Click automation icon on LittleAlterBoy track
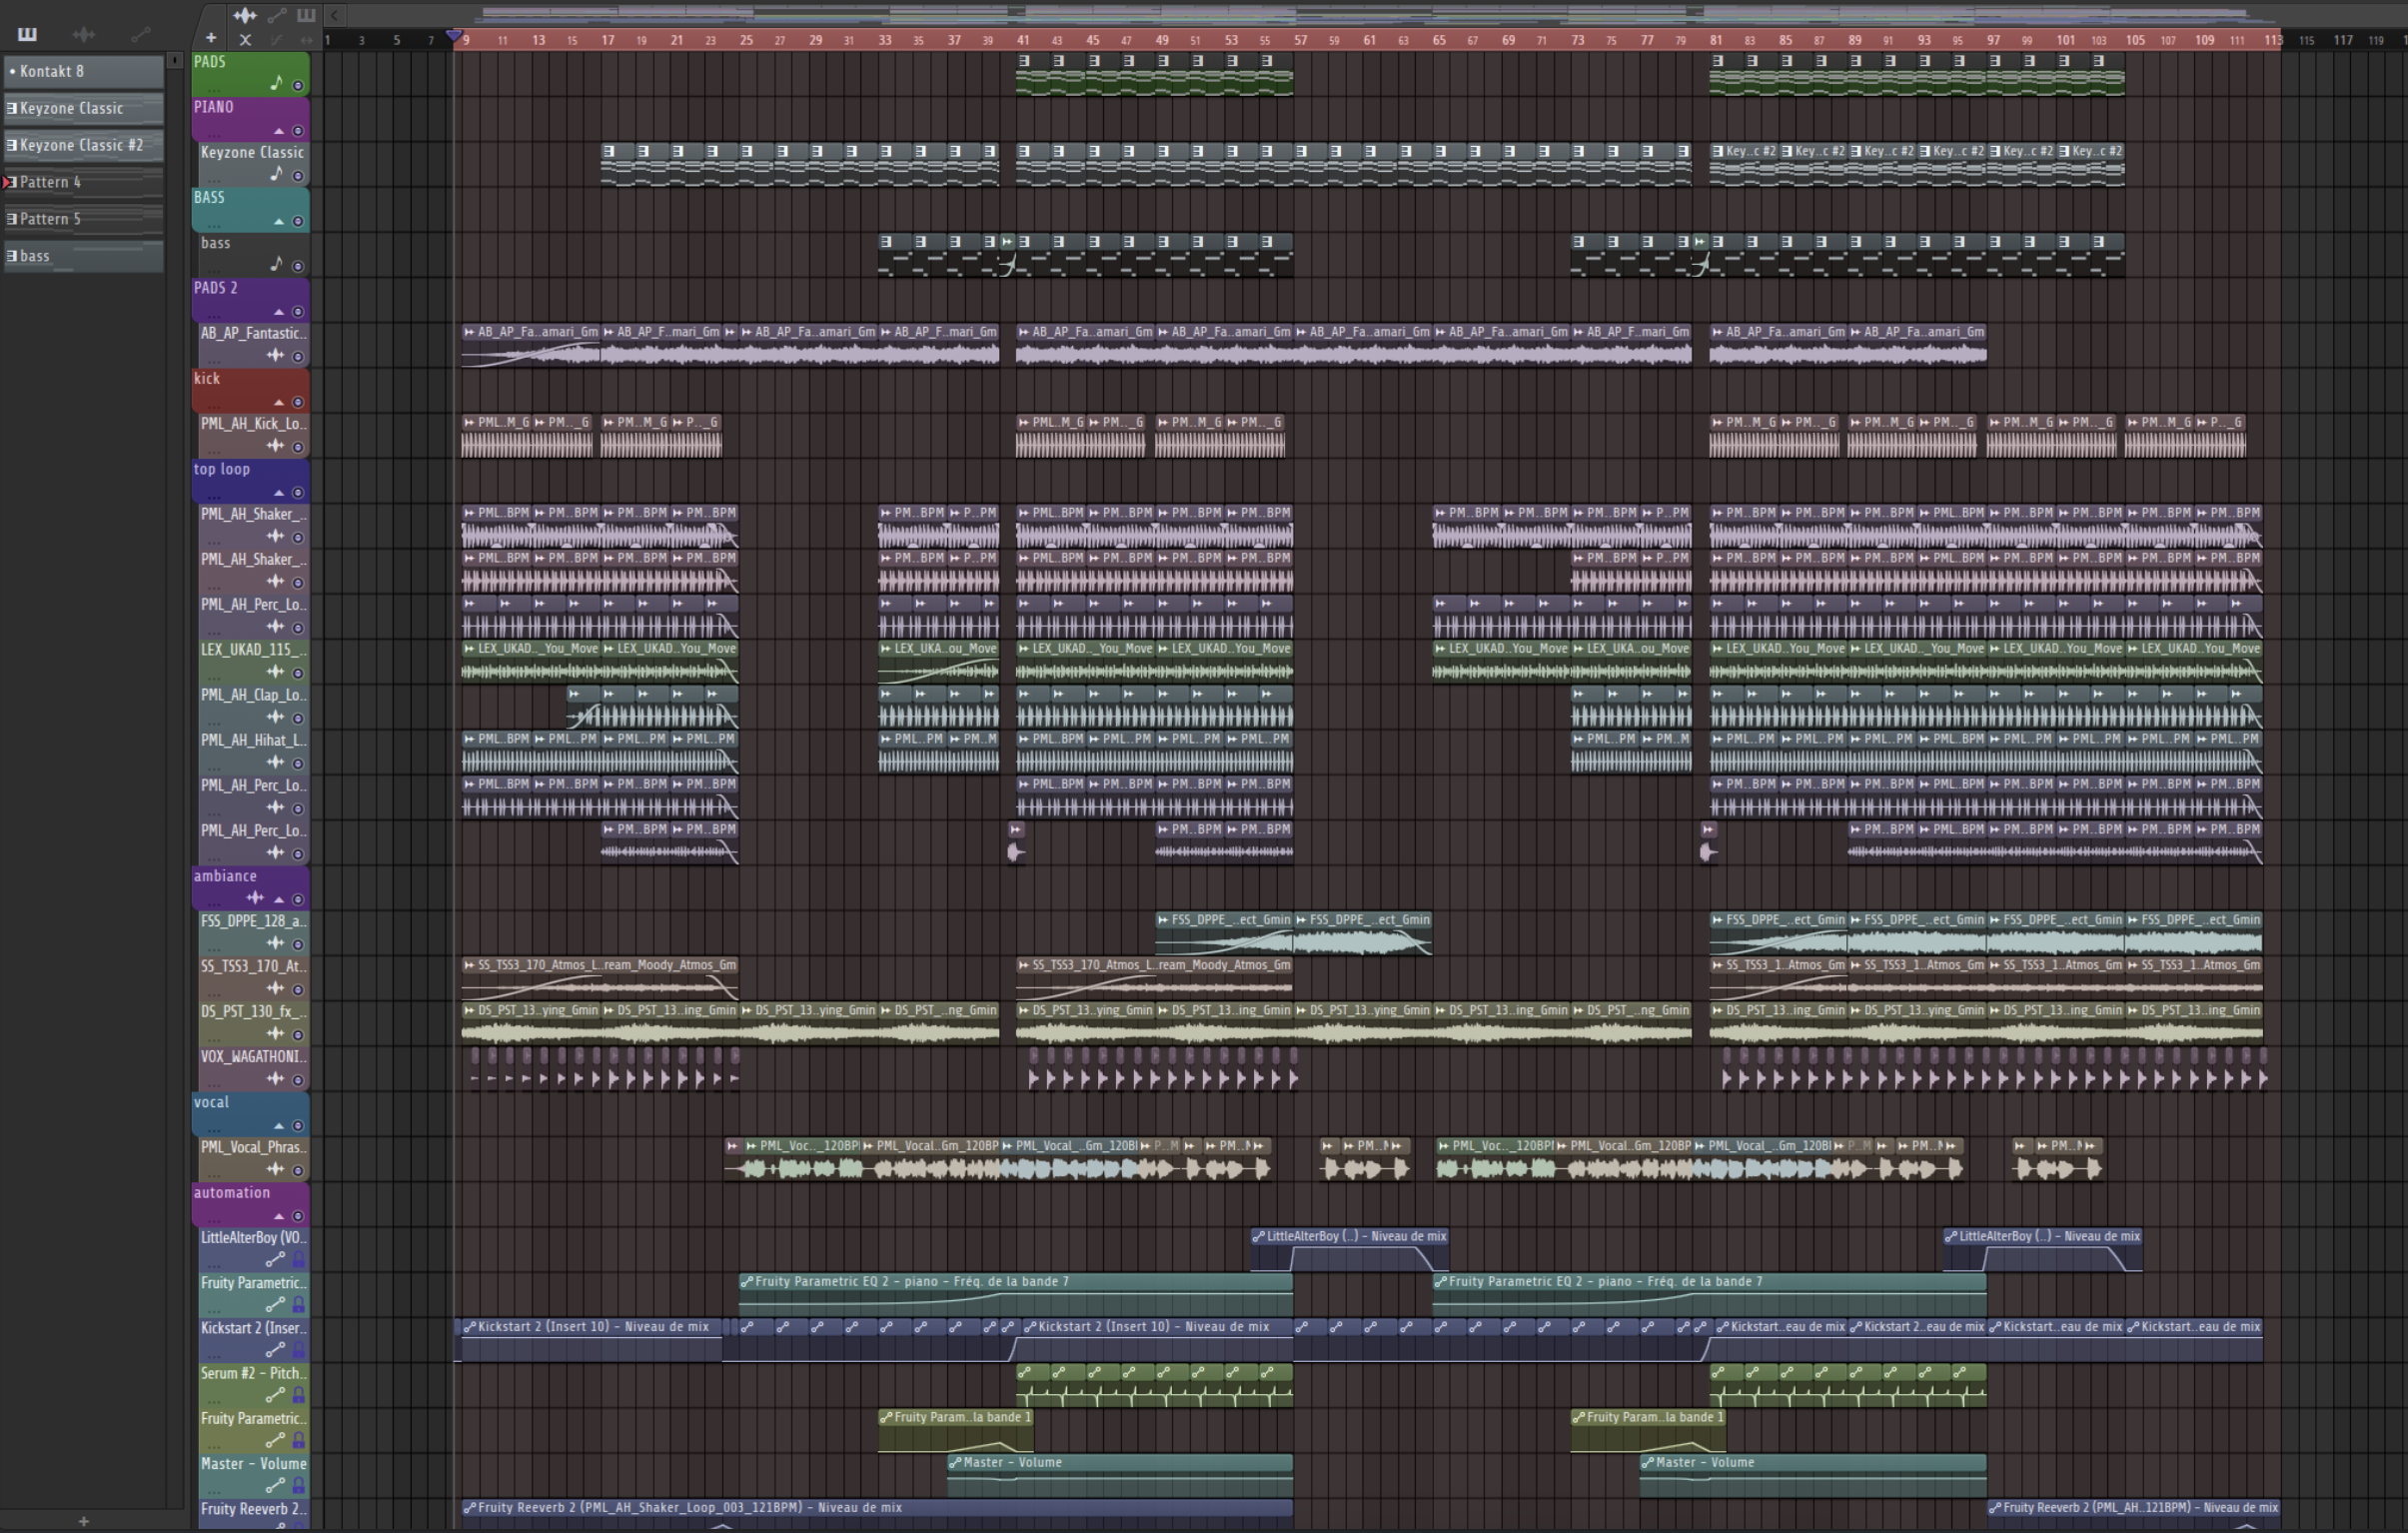Image resolution: width=2408 pixels, height=1533 pixels. 275,1260
